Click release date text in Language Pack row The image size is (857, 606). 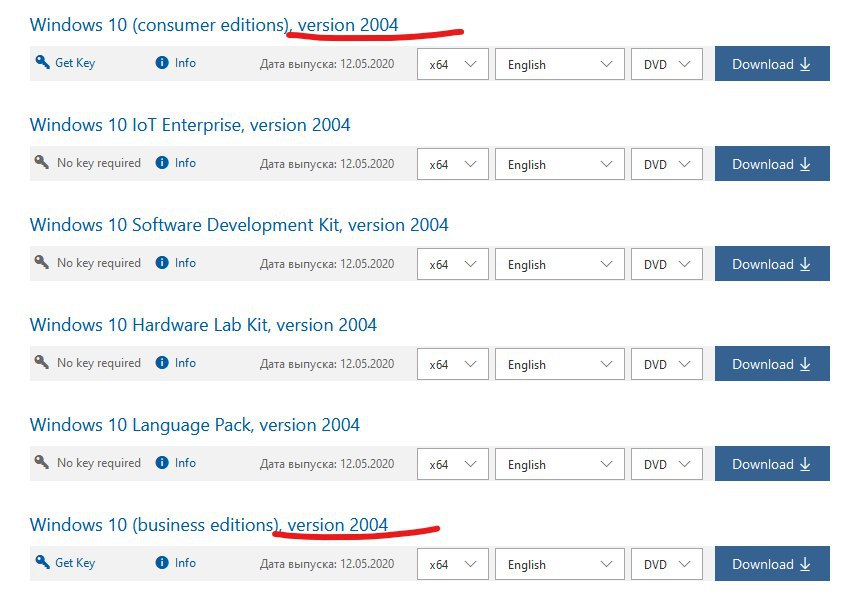[x=327, y=464]
